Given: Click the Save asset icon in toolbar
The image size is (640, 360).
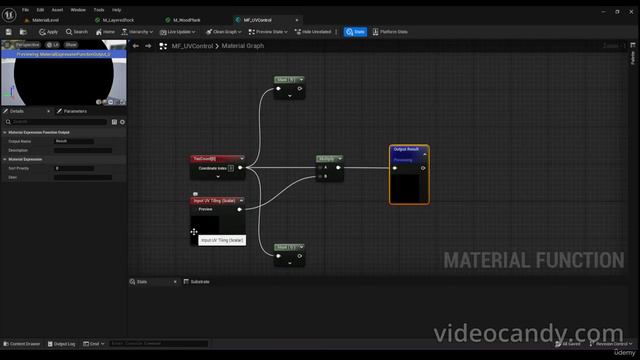Looking at the screenshot, I should coord(9,32).
